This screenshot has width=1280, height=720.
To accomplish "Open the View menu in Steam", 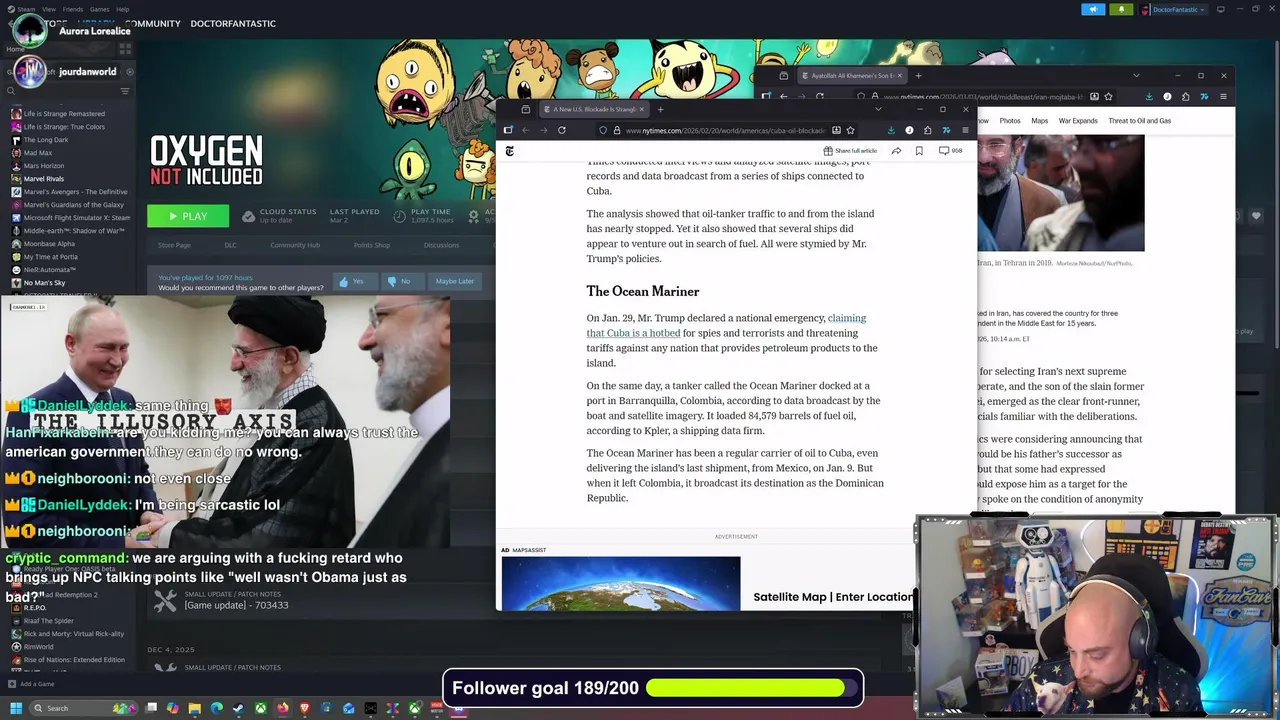I will pos(49,9).
